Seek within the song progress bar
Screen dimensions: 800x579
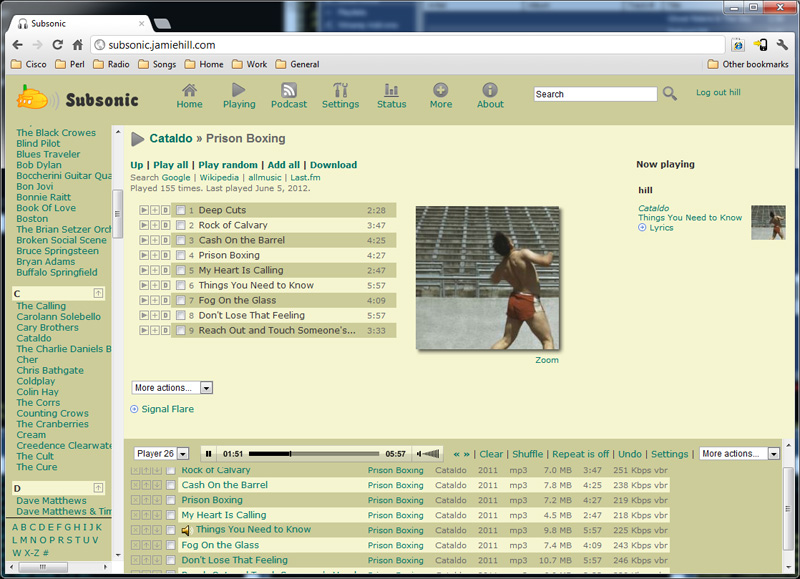tap(314, 454)
